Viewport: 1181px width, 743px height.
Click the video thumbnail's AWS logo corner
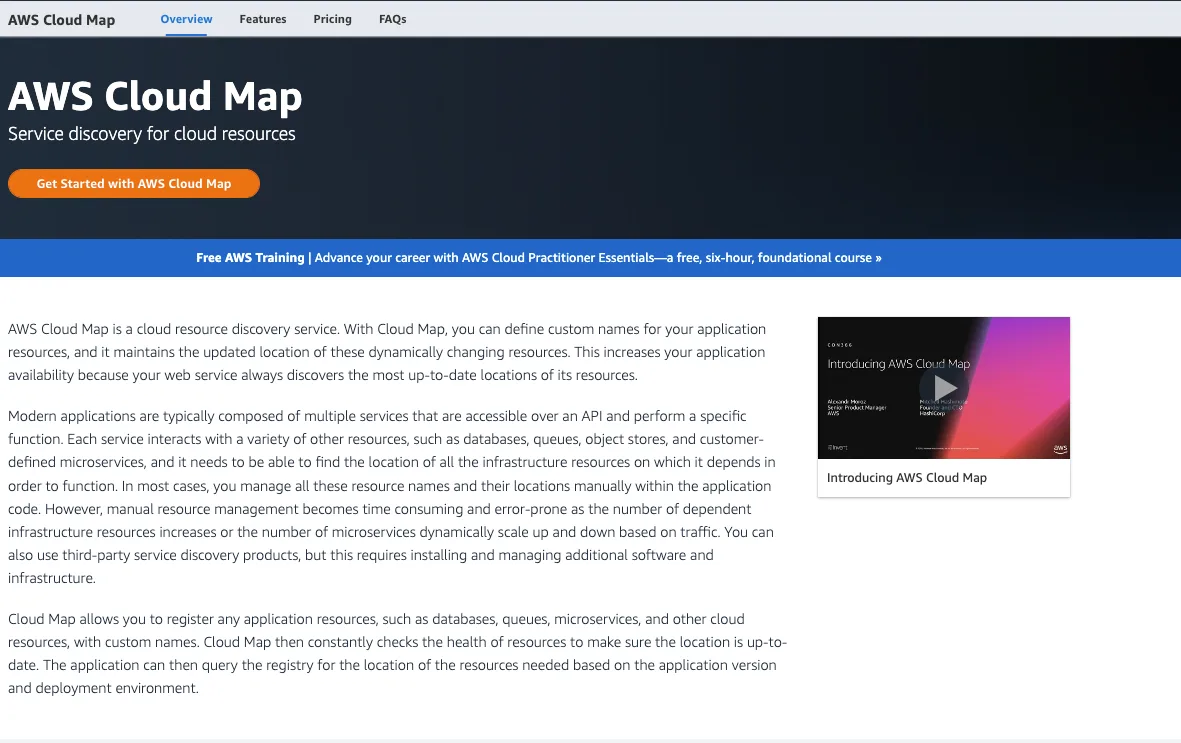(x=1060, y=448)
